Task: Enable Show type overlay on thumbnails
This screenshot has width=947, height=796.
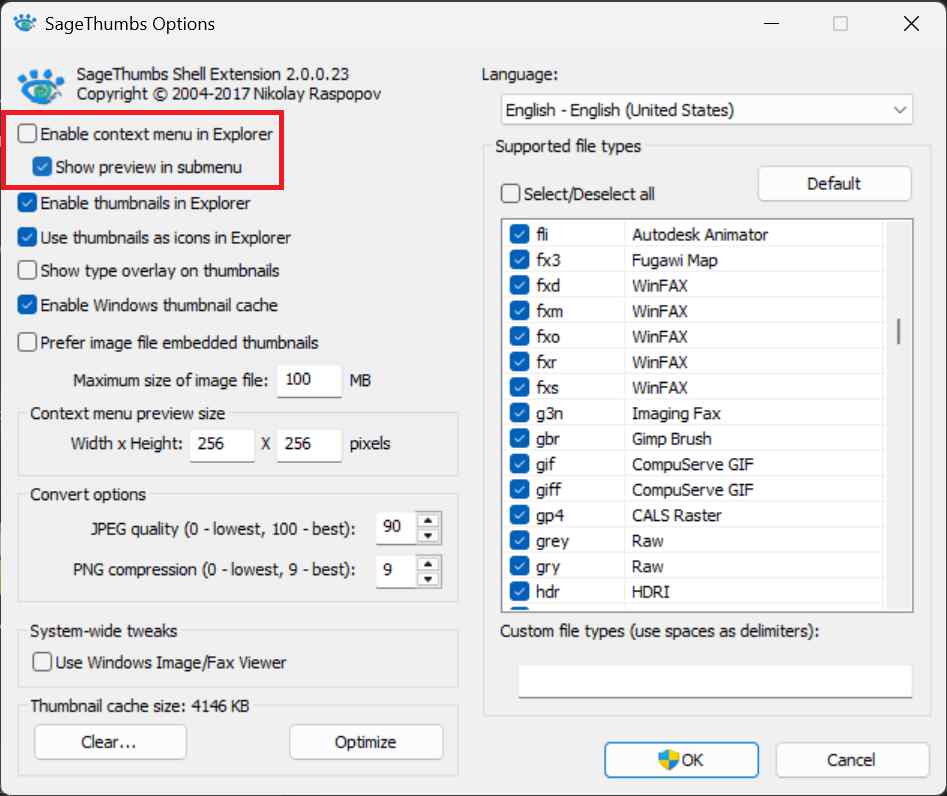Action: click(27, 271)
